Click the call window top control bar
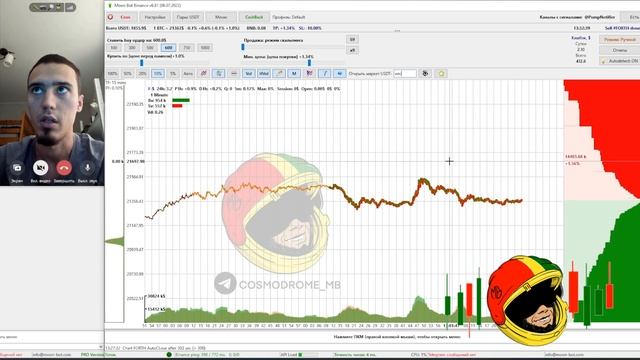Image resolution: width=640 pixels, height=360 pixels. point(53,7)
